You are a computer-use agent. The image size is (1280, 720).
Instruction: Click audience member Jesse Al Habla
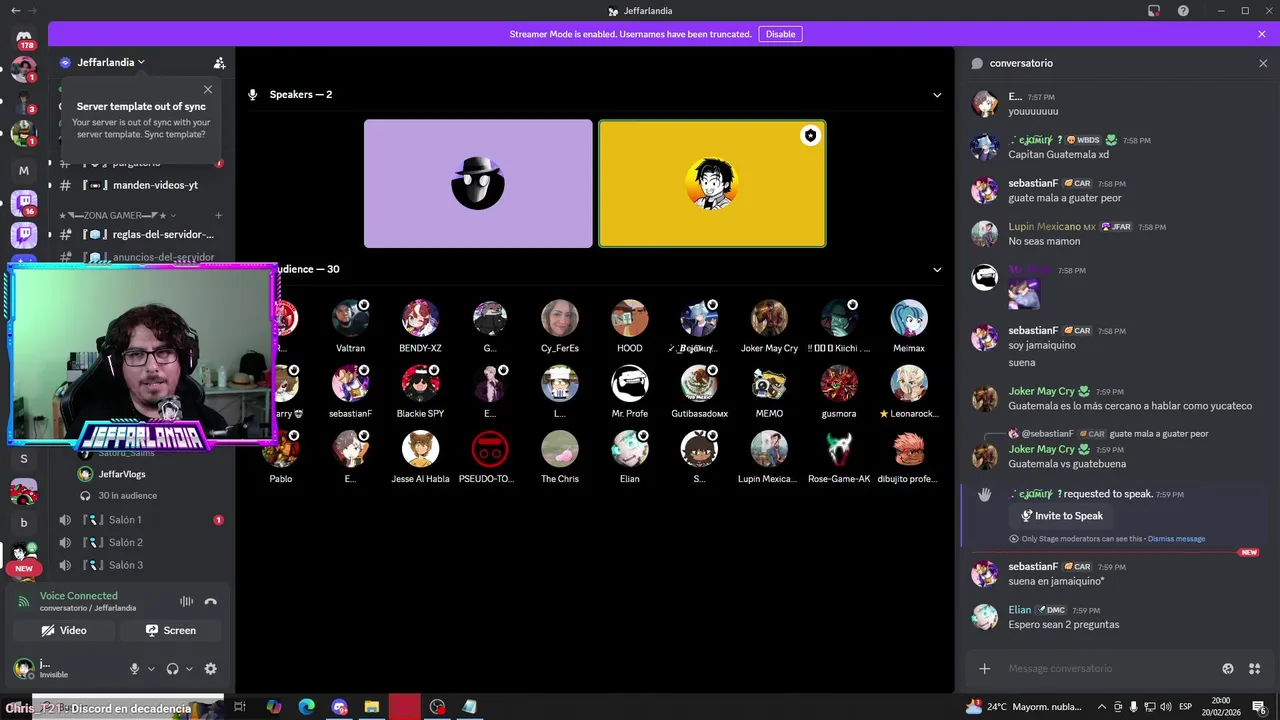click(x=420, y=456)
